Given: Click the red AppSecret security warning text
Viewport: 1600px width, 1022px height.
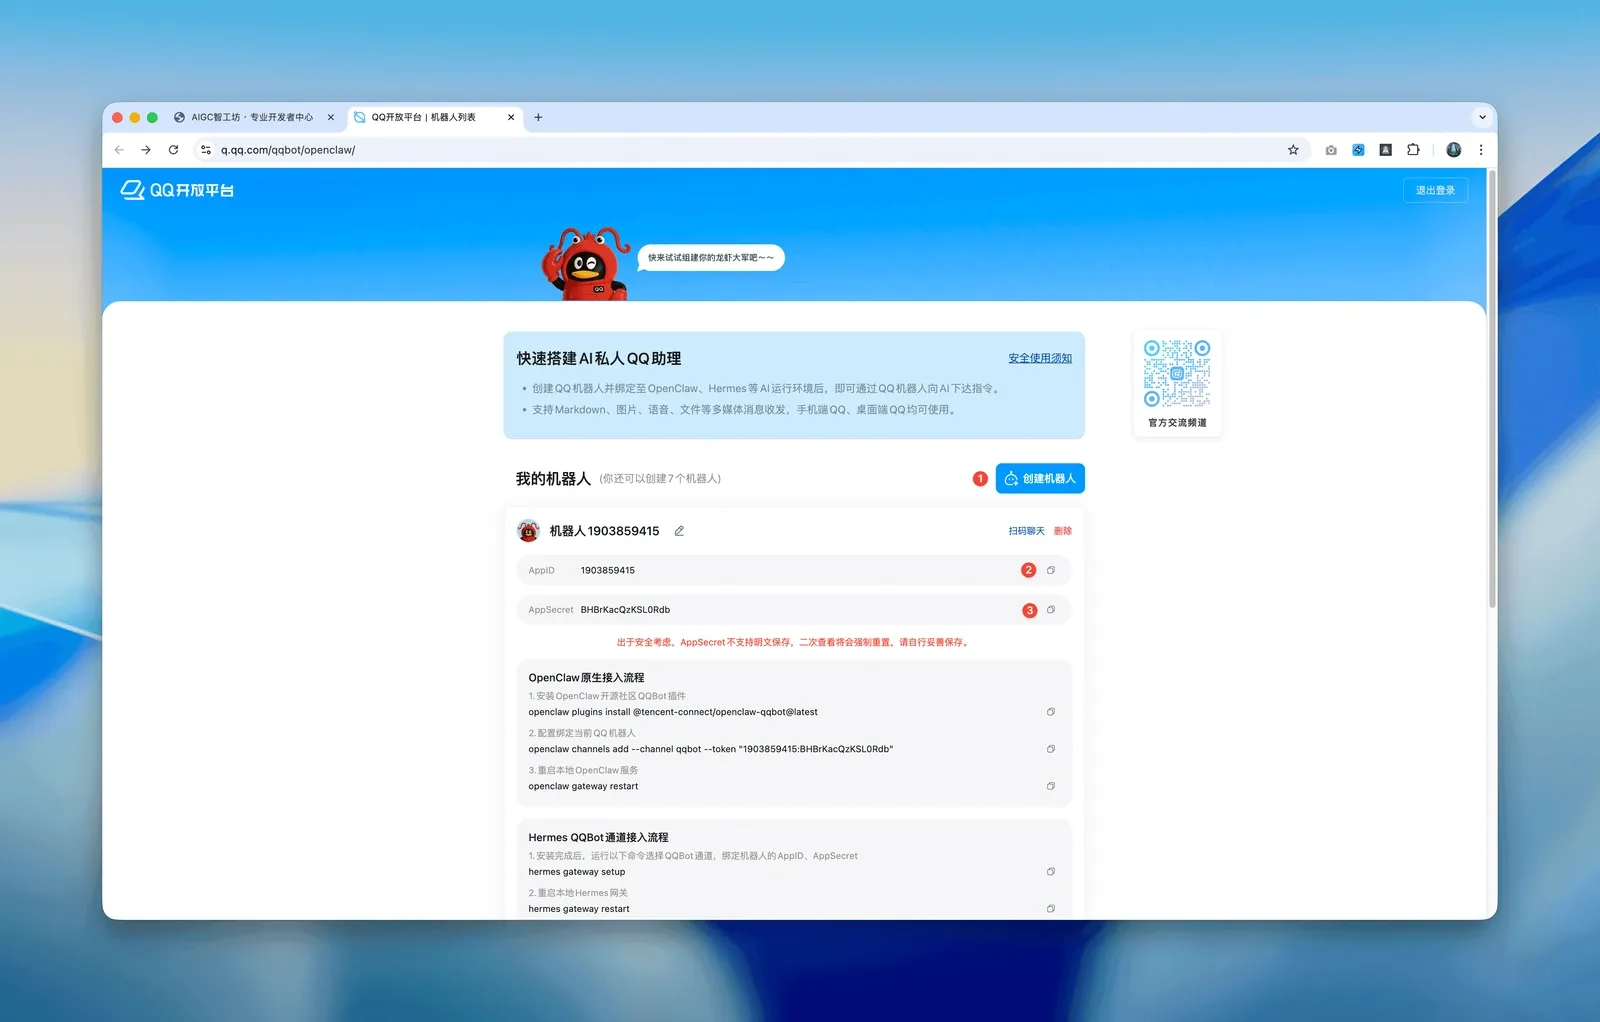Looking at the screenshot, I should point(792,642).
